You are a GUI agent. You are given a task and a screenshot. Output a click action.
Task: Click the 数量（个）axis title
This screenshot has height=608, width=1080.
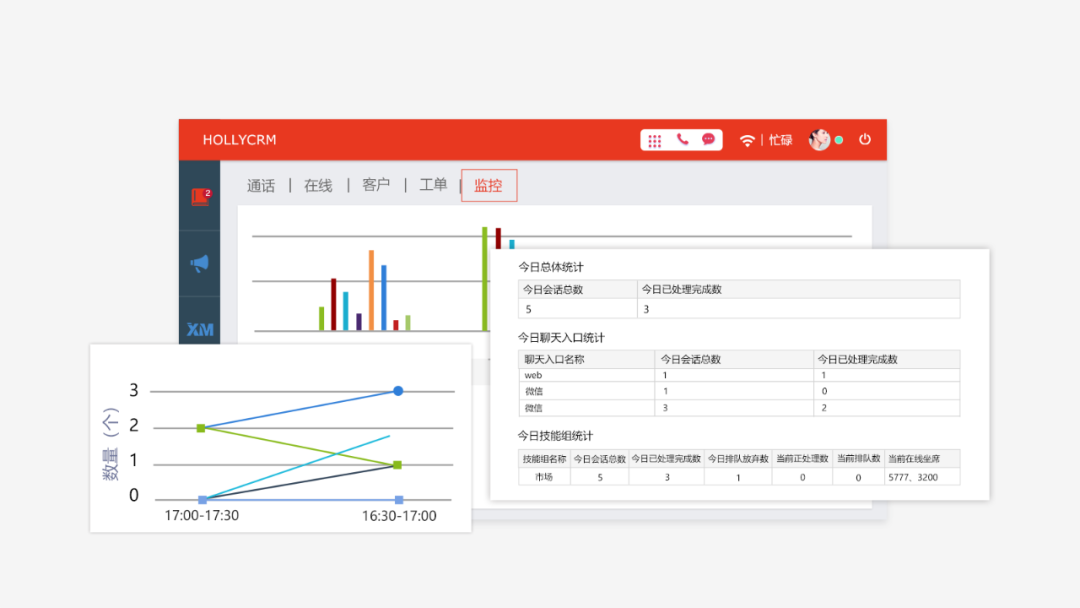pyautogui.click(x=110, y=444)
